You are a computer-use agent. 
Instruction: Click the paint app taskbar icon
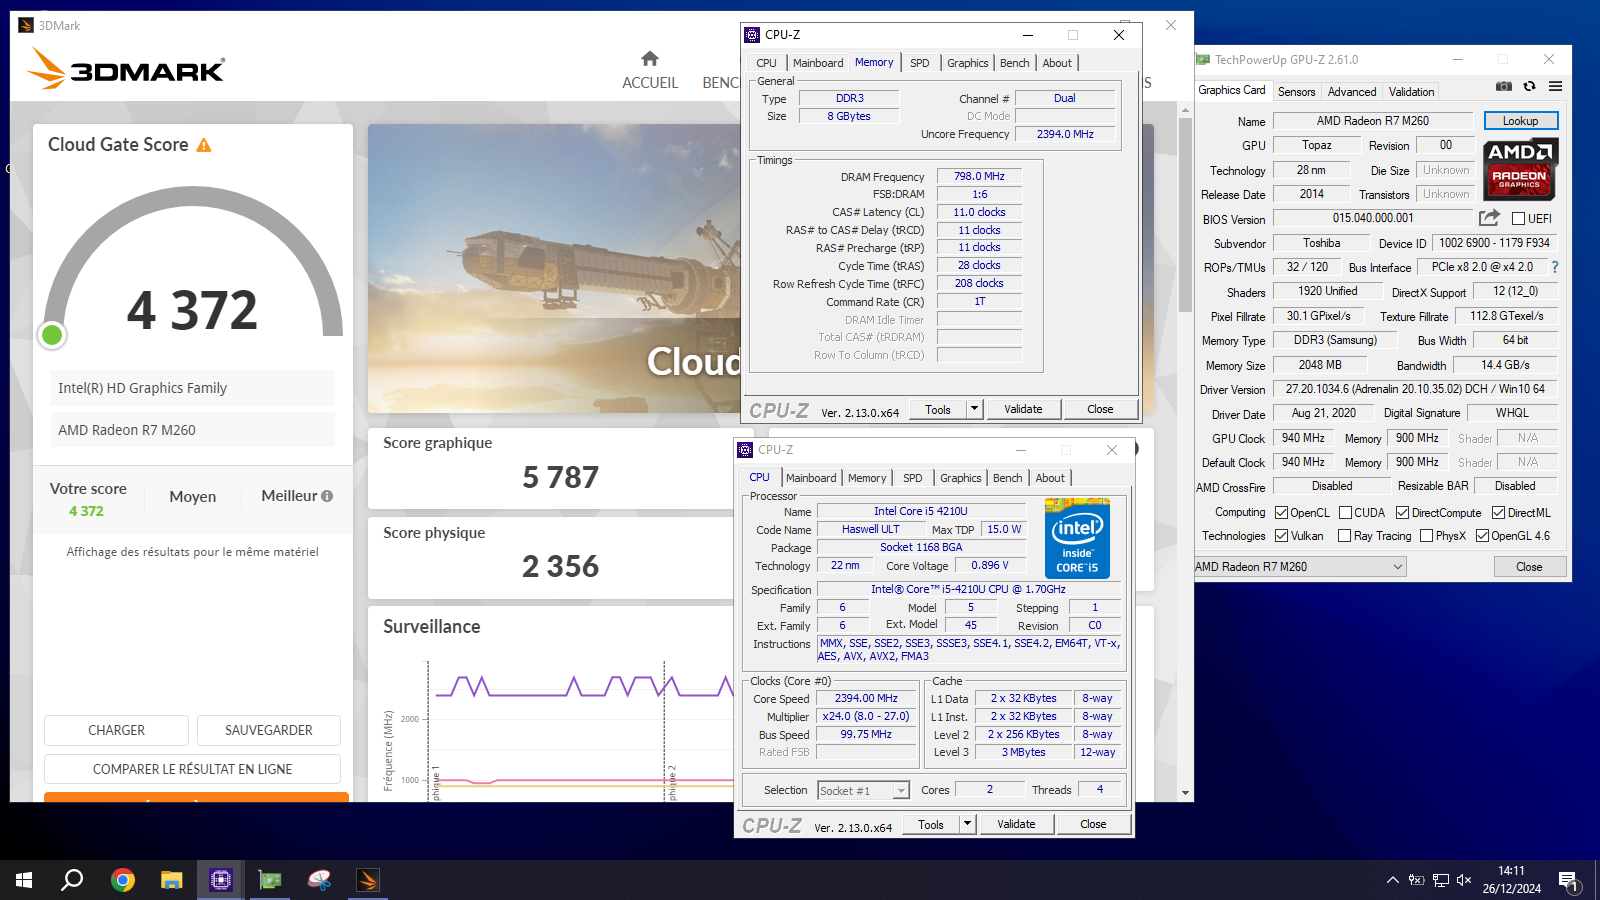(x=319, y=880)
